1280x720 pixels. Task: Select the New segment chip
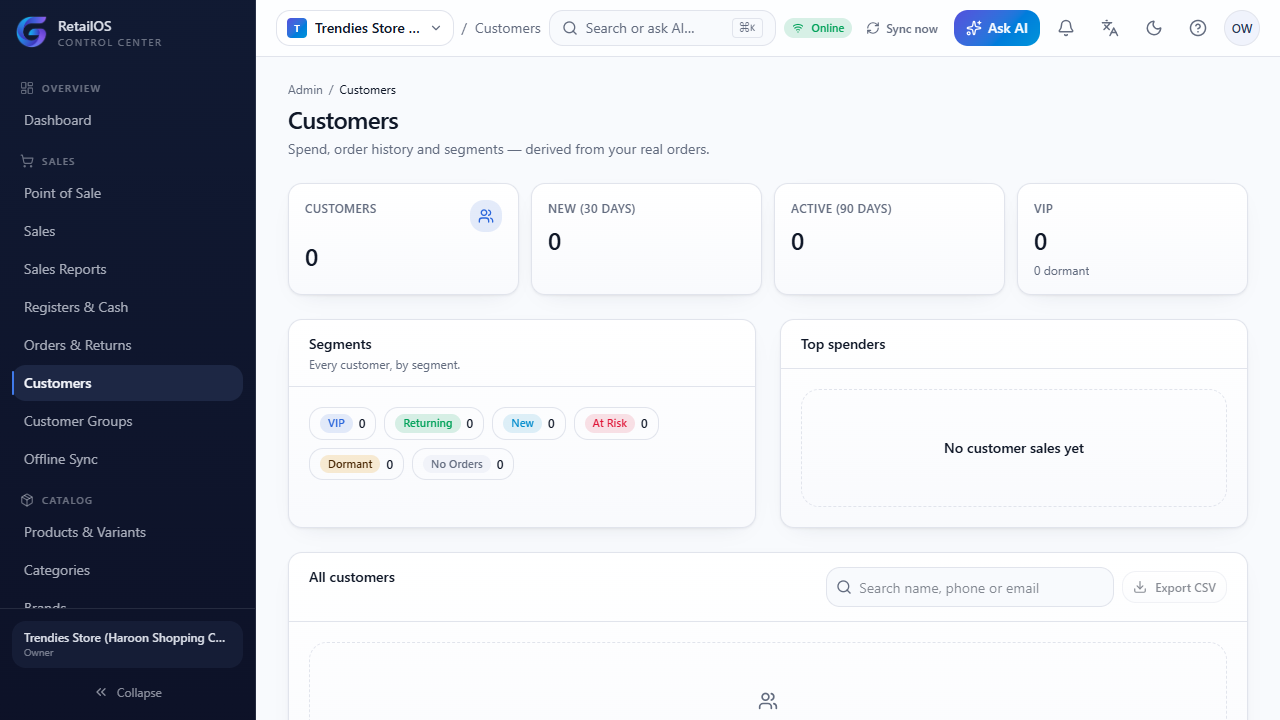click(x=529, y=424)
